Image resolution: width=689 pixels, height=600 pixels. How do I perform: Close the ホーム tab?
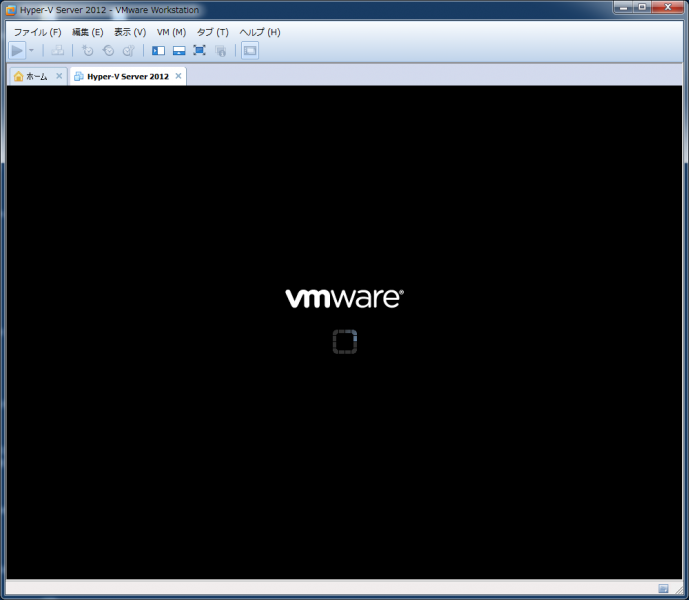(x=59, y=76)
